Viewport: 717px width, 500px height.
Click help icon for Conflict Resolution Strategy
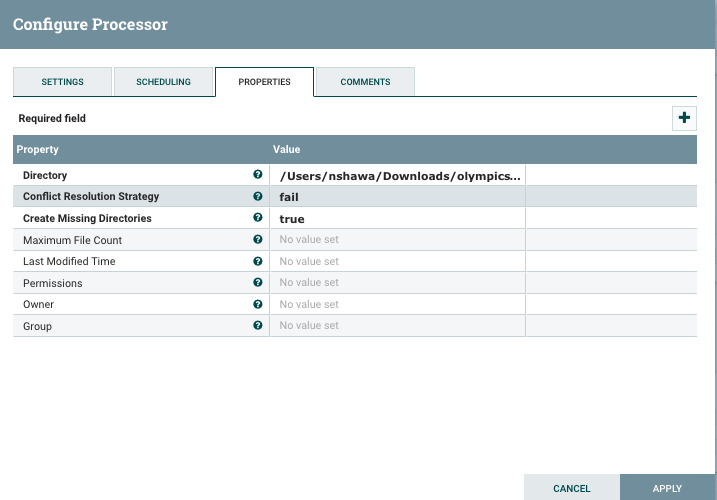pyautogui.click(x=258, y=197)
